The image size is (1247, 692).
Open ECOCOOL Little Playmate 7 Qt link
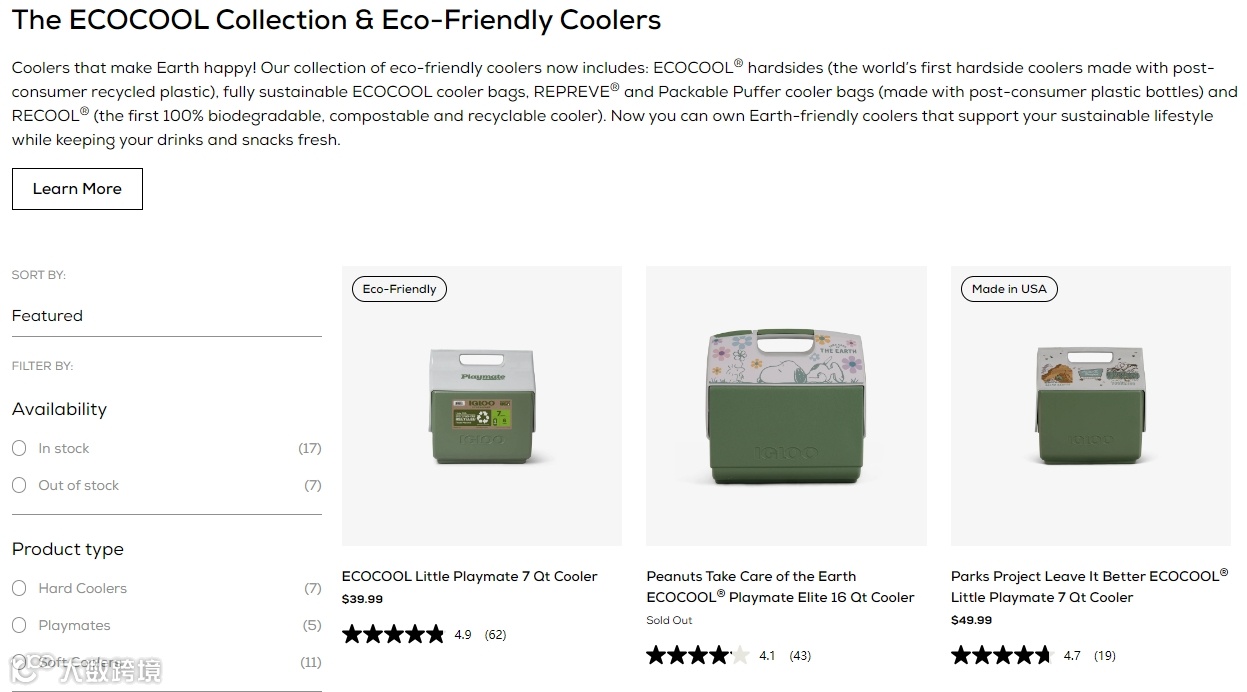coord(469,576)
